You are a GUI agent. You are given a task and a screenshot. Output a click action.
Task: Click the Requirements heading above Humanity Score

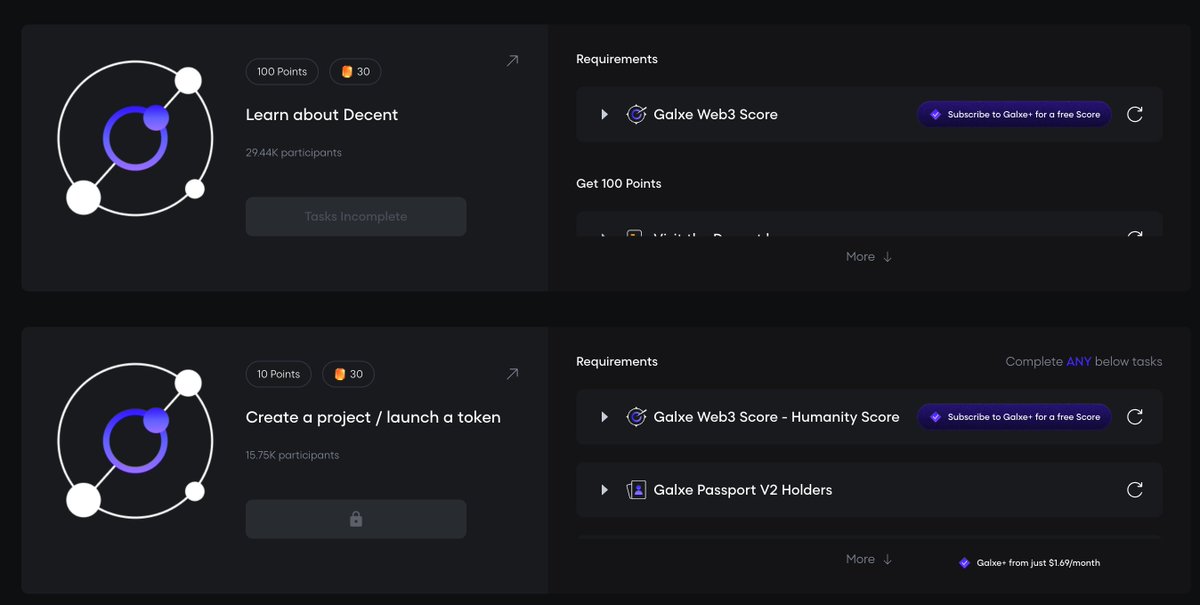tap(617, 361)
